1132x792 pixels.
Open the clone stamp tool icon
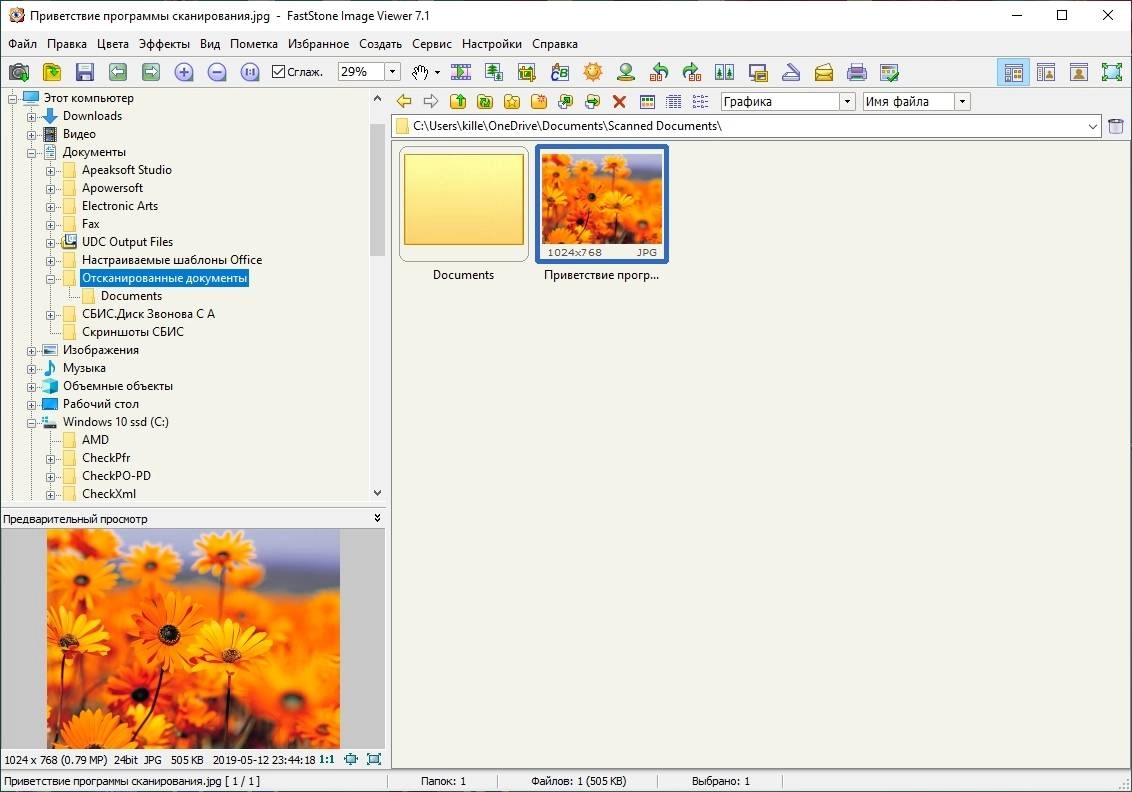[626, 72]
